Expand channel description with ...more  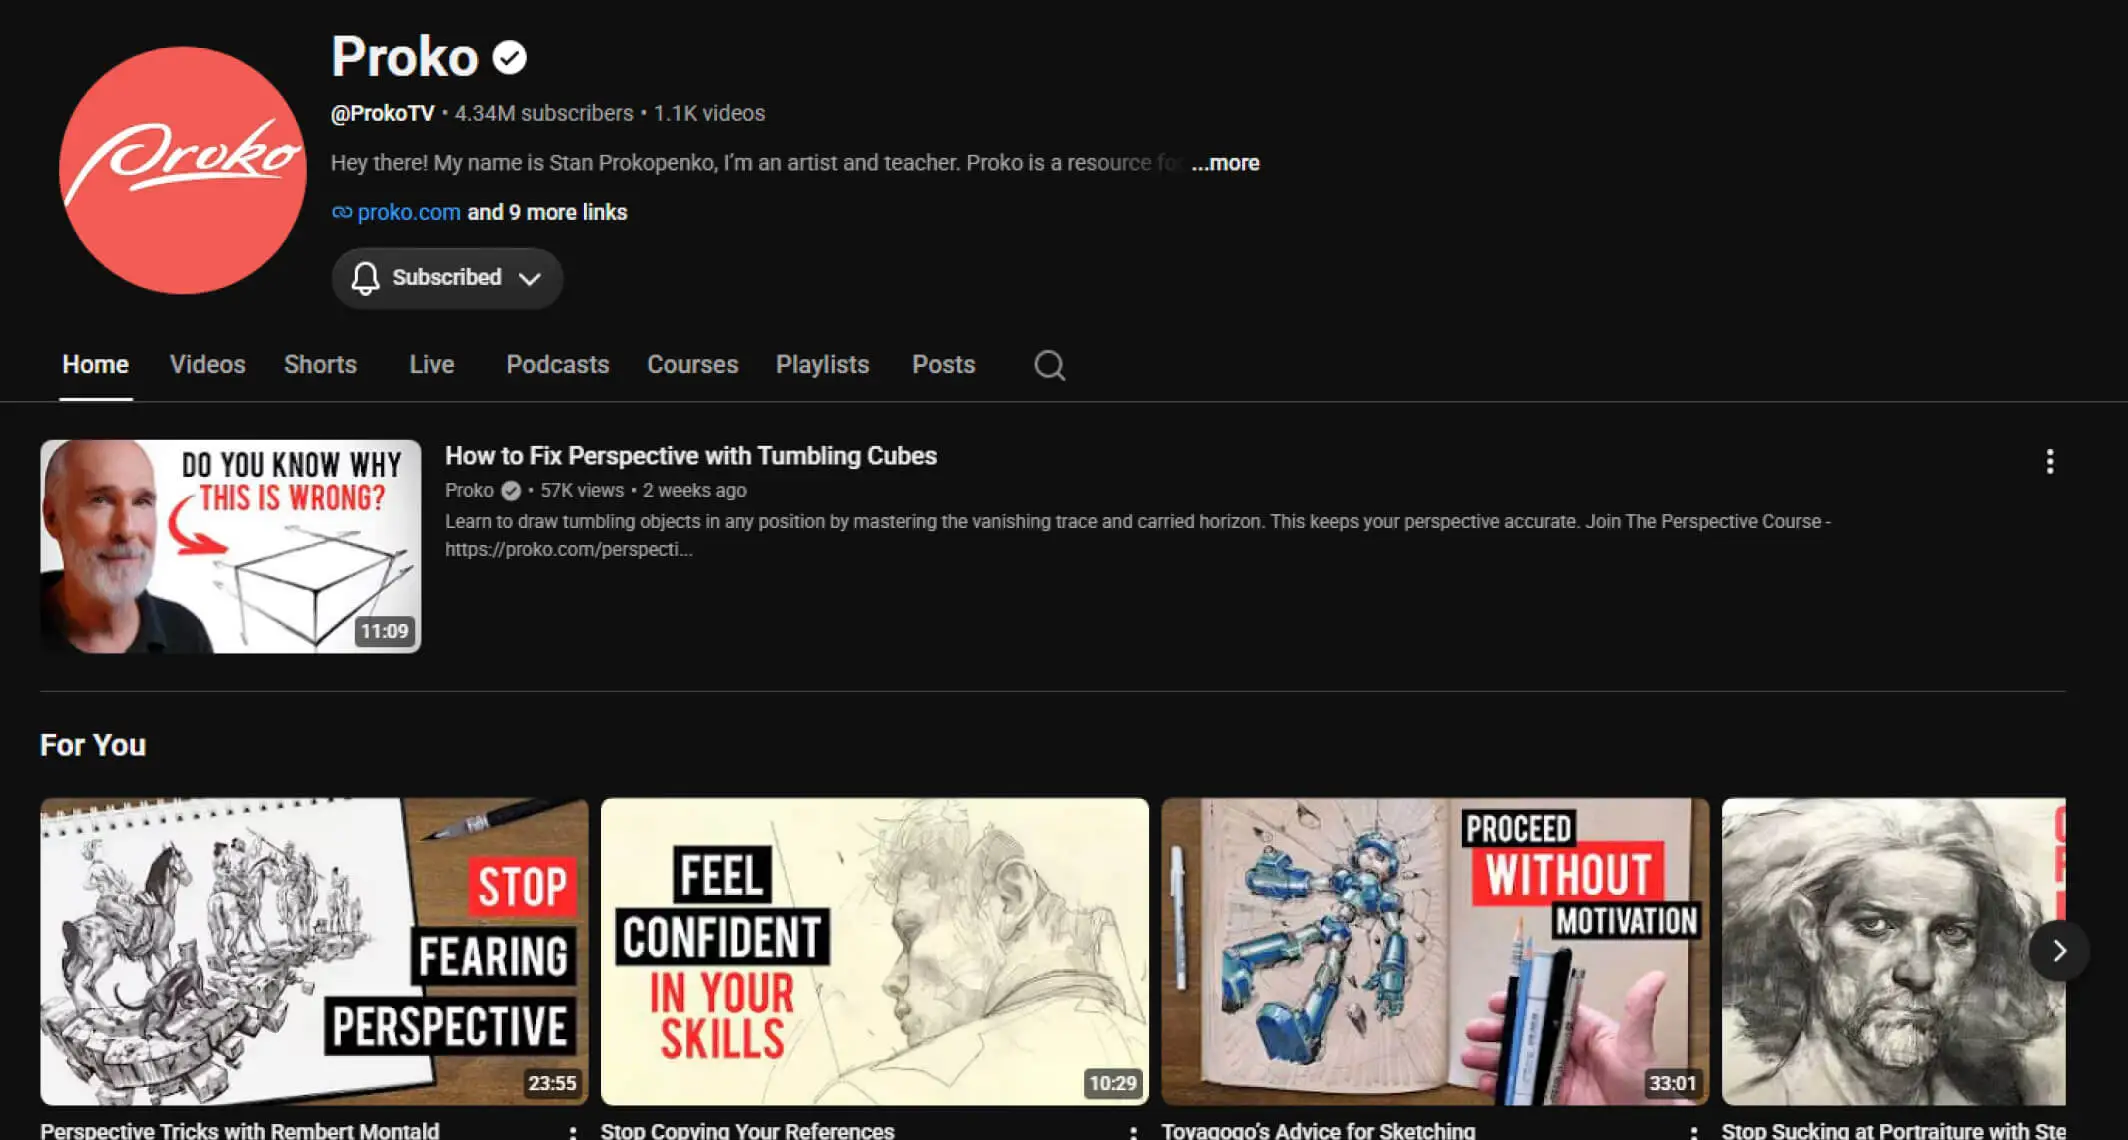[x=1225, y=163]
